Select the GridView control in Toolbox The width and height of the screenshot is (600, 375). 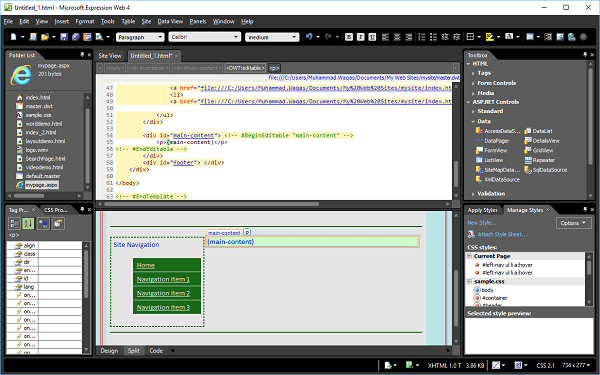(x=539, y=150)
